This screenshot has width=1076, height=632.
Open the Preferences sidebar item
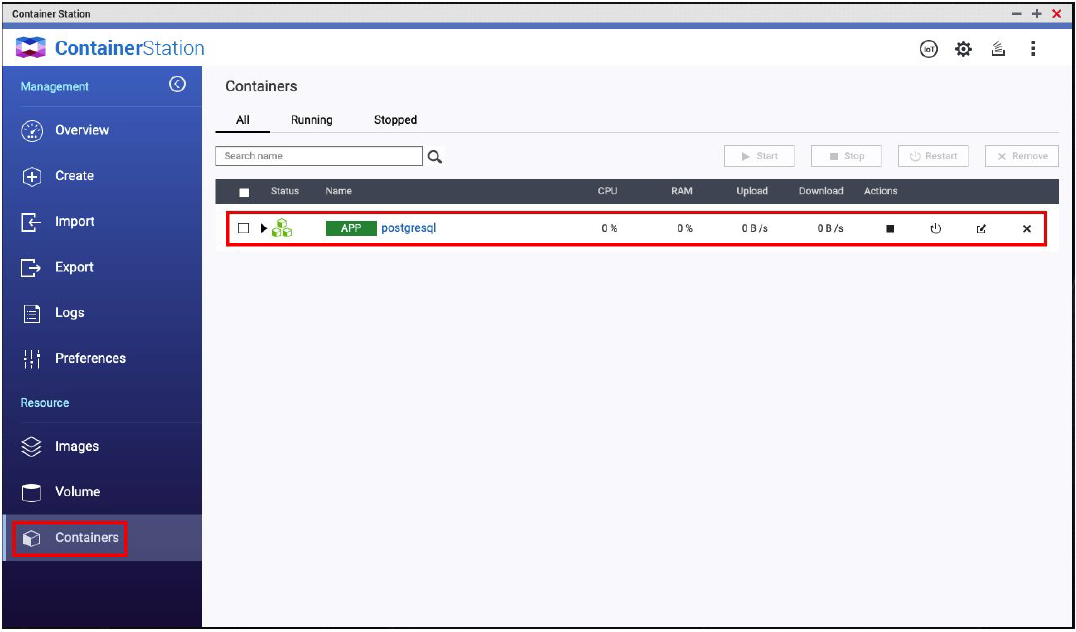pos(90,358)
